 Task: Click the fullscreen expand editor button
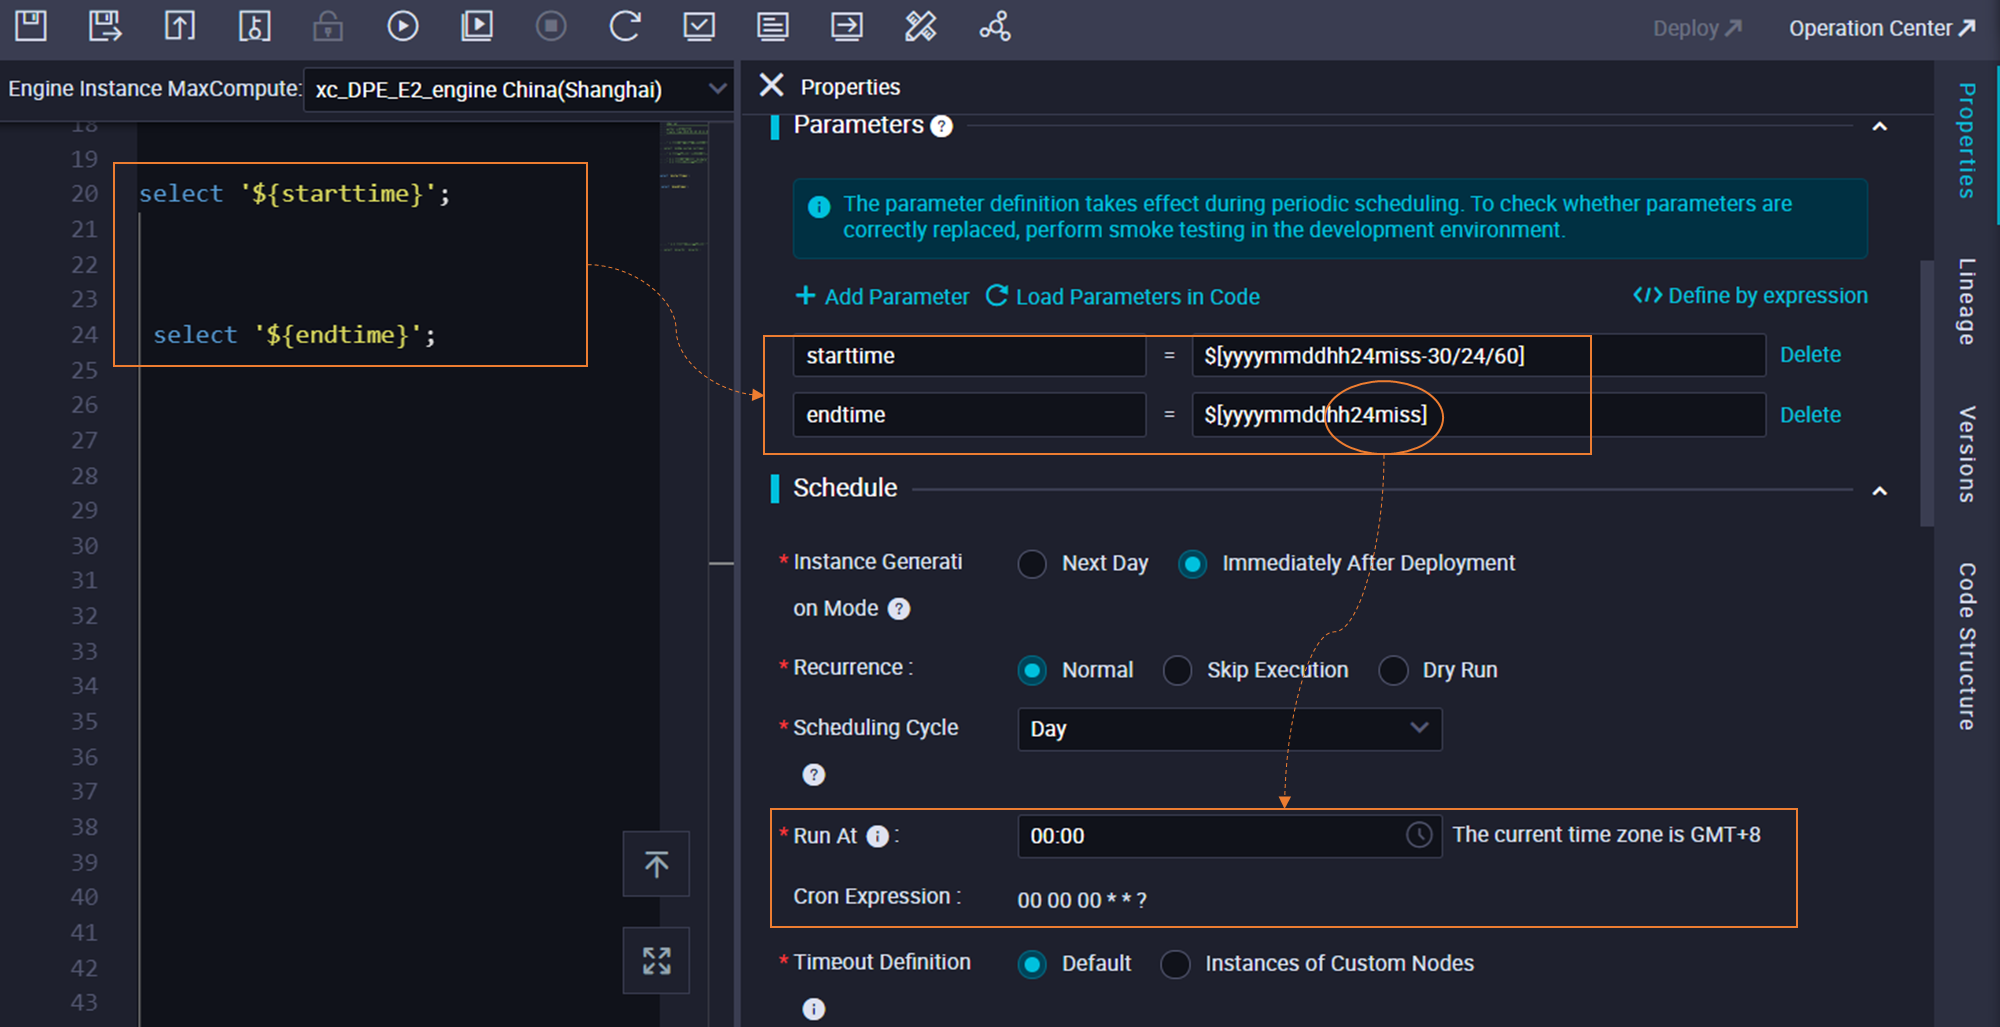[x=656, y=960]
